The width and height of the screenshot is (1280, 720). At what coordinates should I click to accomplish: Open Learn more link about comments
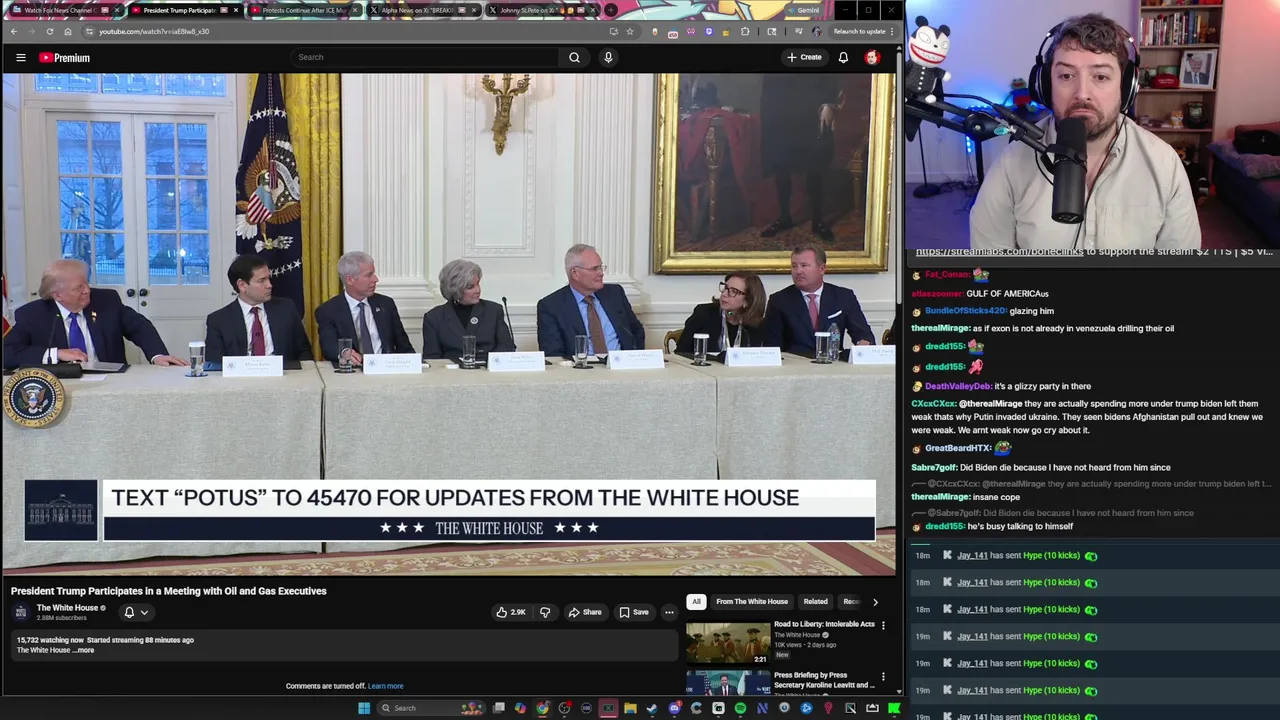(385, 686)
